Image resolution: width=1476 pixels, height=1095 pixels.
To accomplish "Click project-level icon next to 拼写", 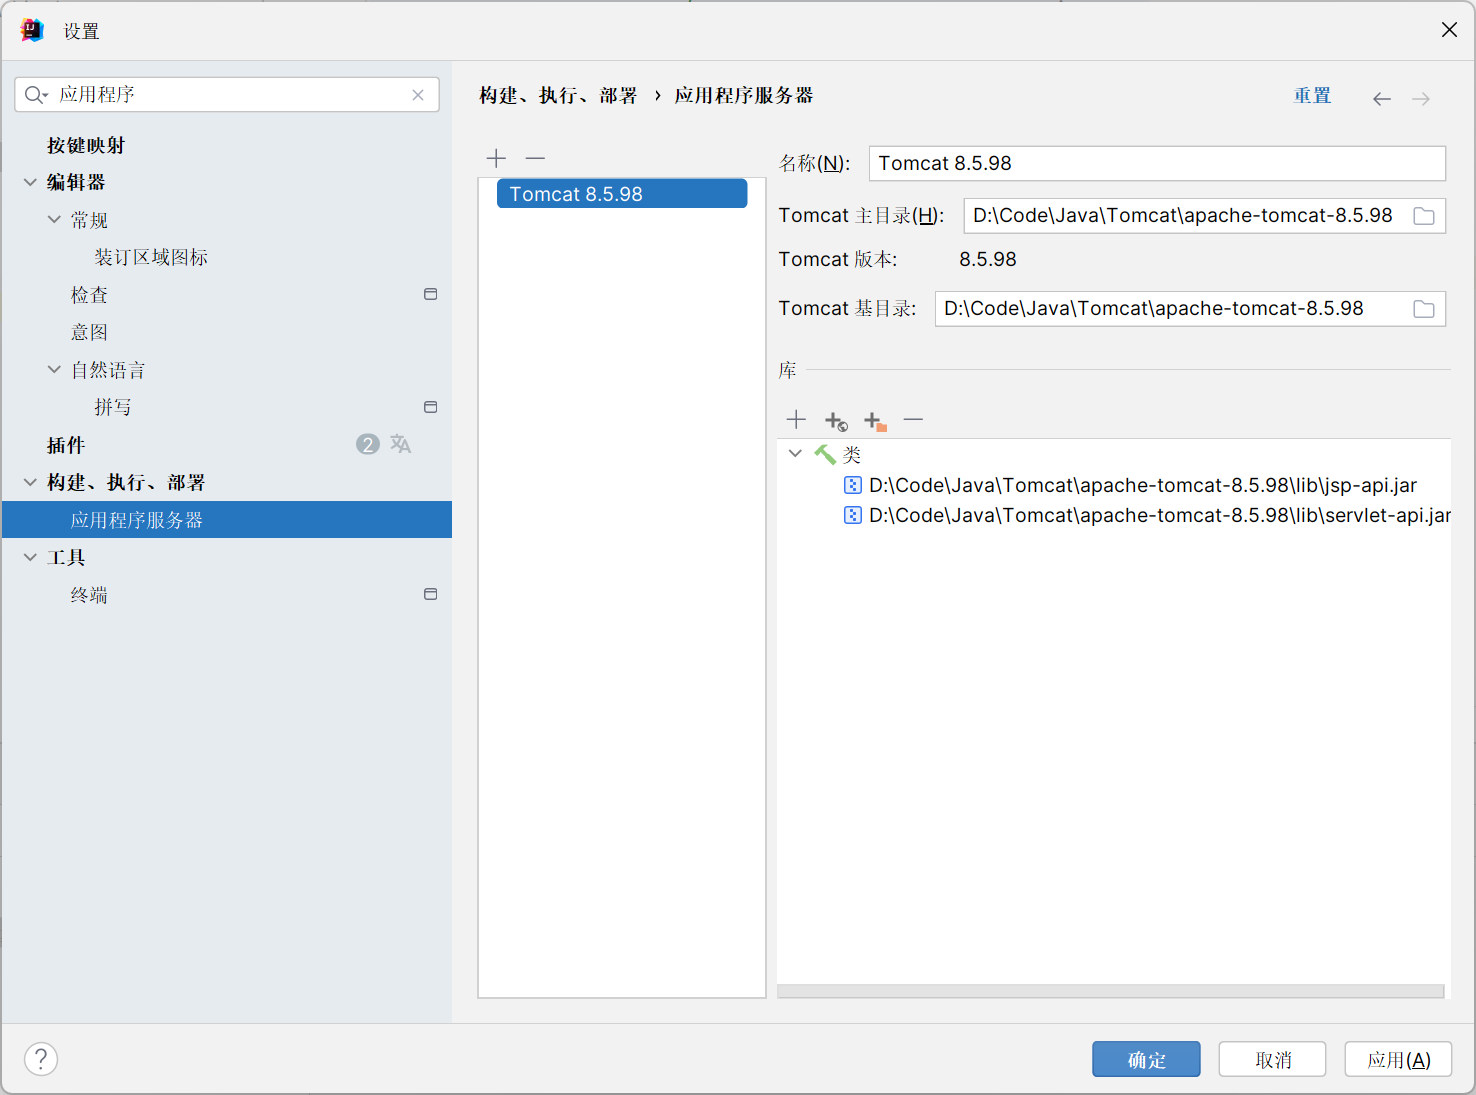I will (431, 407).
